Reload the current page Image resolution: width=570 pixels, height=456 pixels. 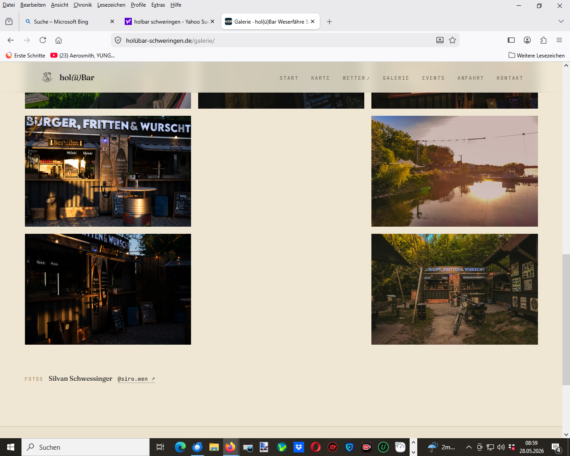[x=43, y=40]
